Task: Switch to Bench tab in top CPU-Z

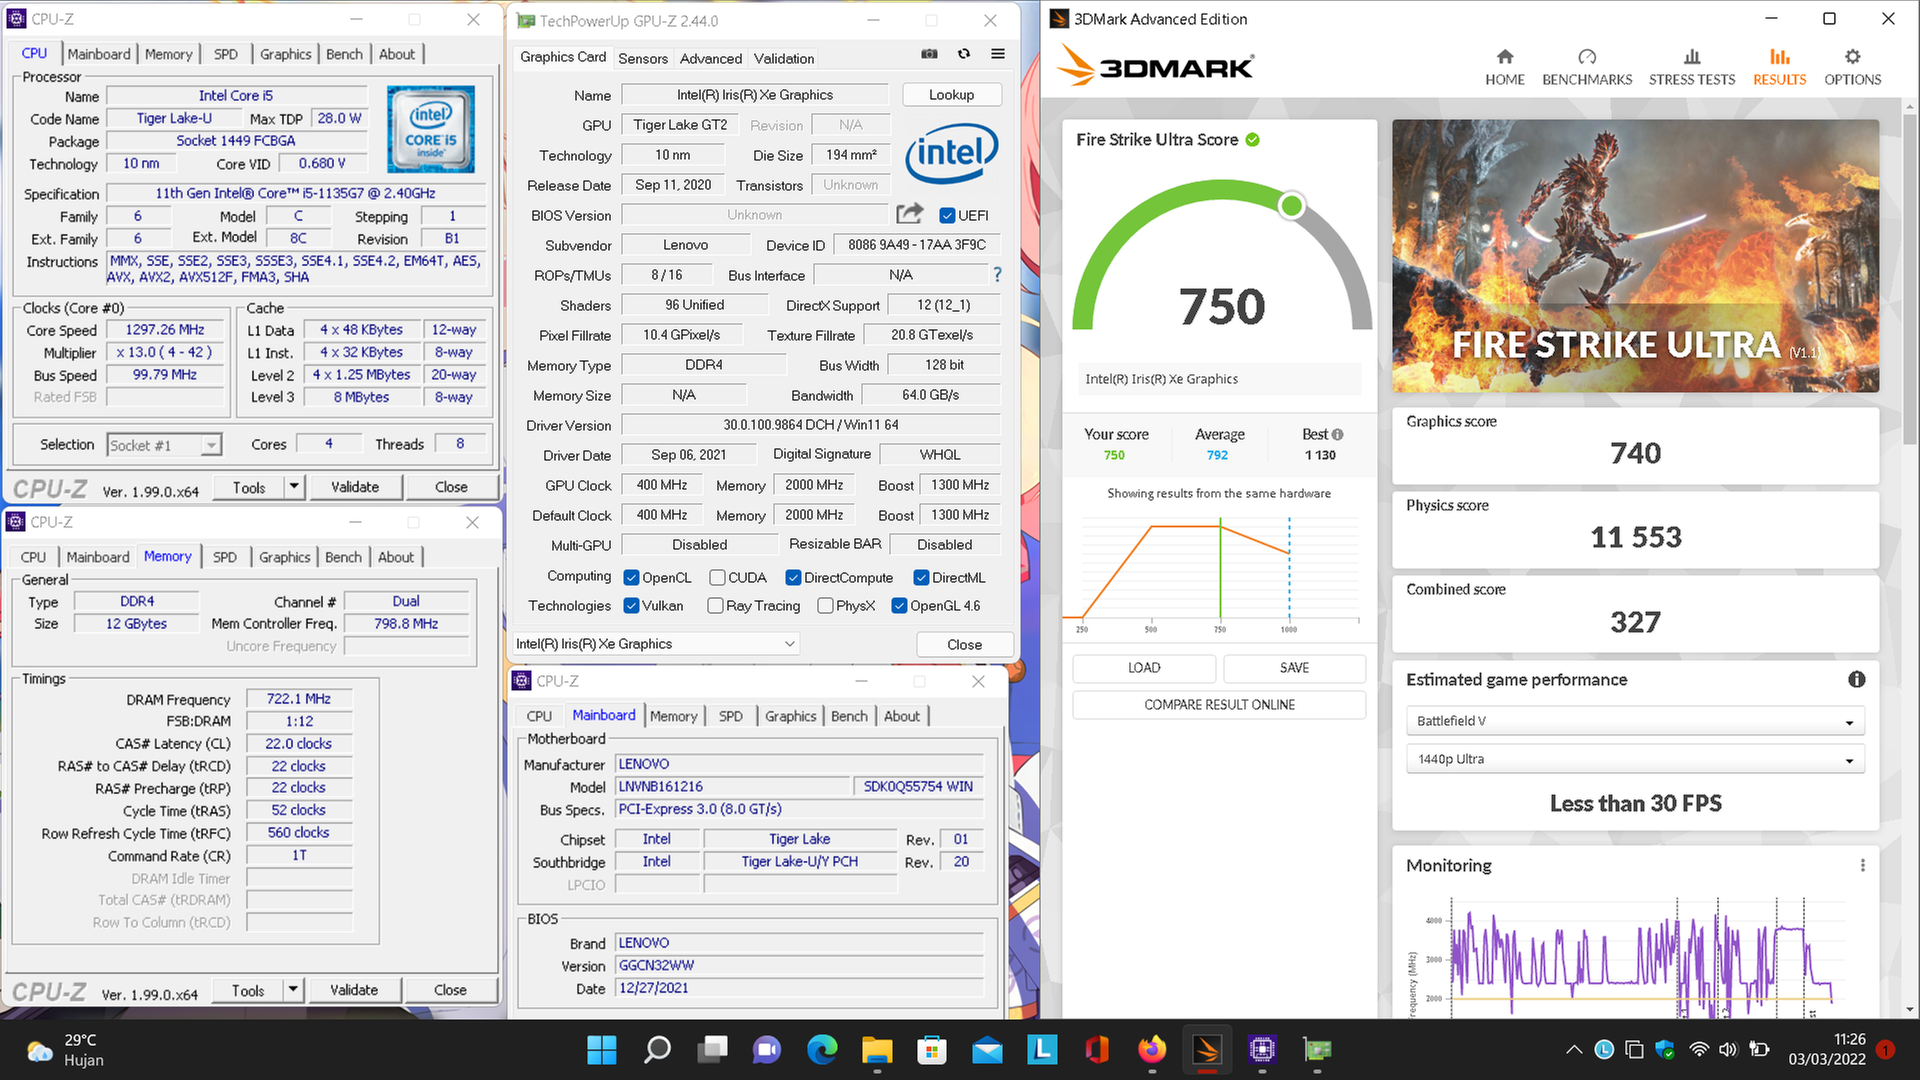Action: tap(344, 54)
